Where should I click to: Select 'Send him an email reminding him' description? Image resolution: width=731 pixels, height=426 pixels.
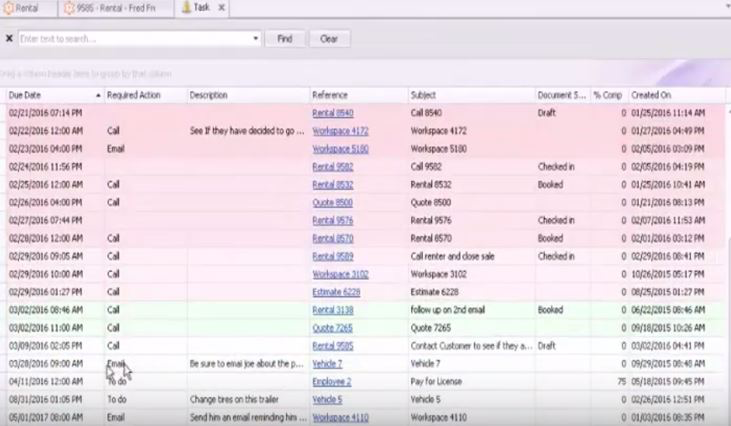coord(248,418)
